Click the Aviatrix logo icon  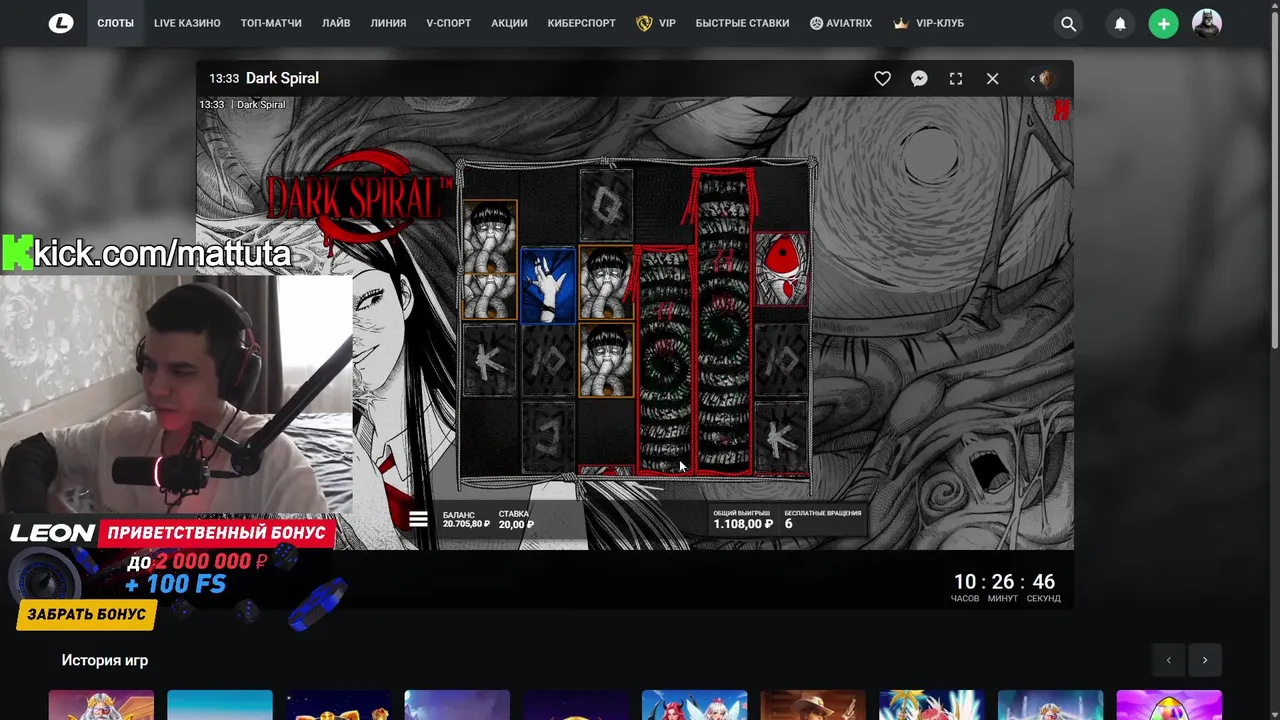816,23
